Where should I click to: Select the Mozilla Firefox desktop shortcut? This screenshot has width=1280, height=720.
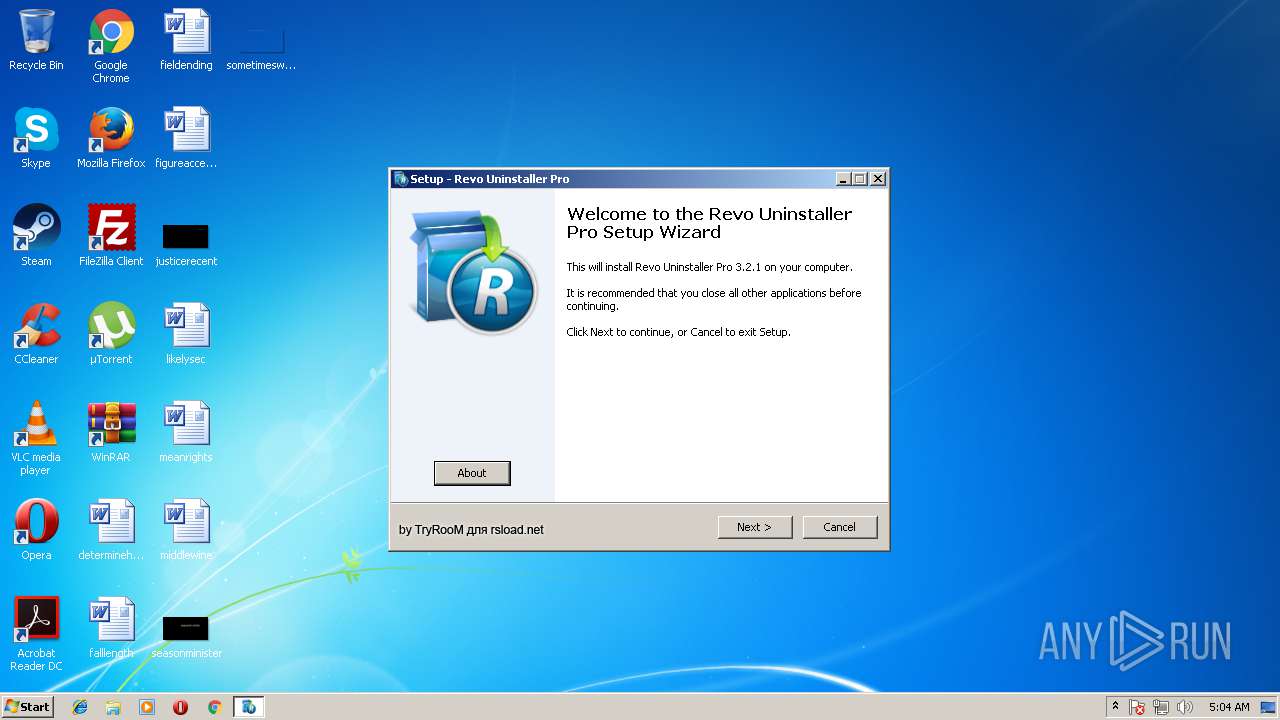pyautogui.click(x=111, y=138)
